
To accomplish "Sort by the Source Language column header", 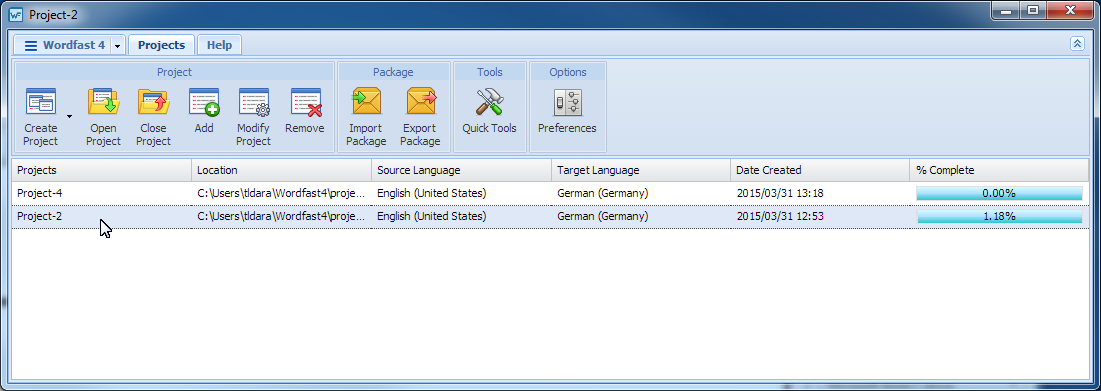I will tap(461, 170).
